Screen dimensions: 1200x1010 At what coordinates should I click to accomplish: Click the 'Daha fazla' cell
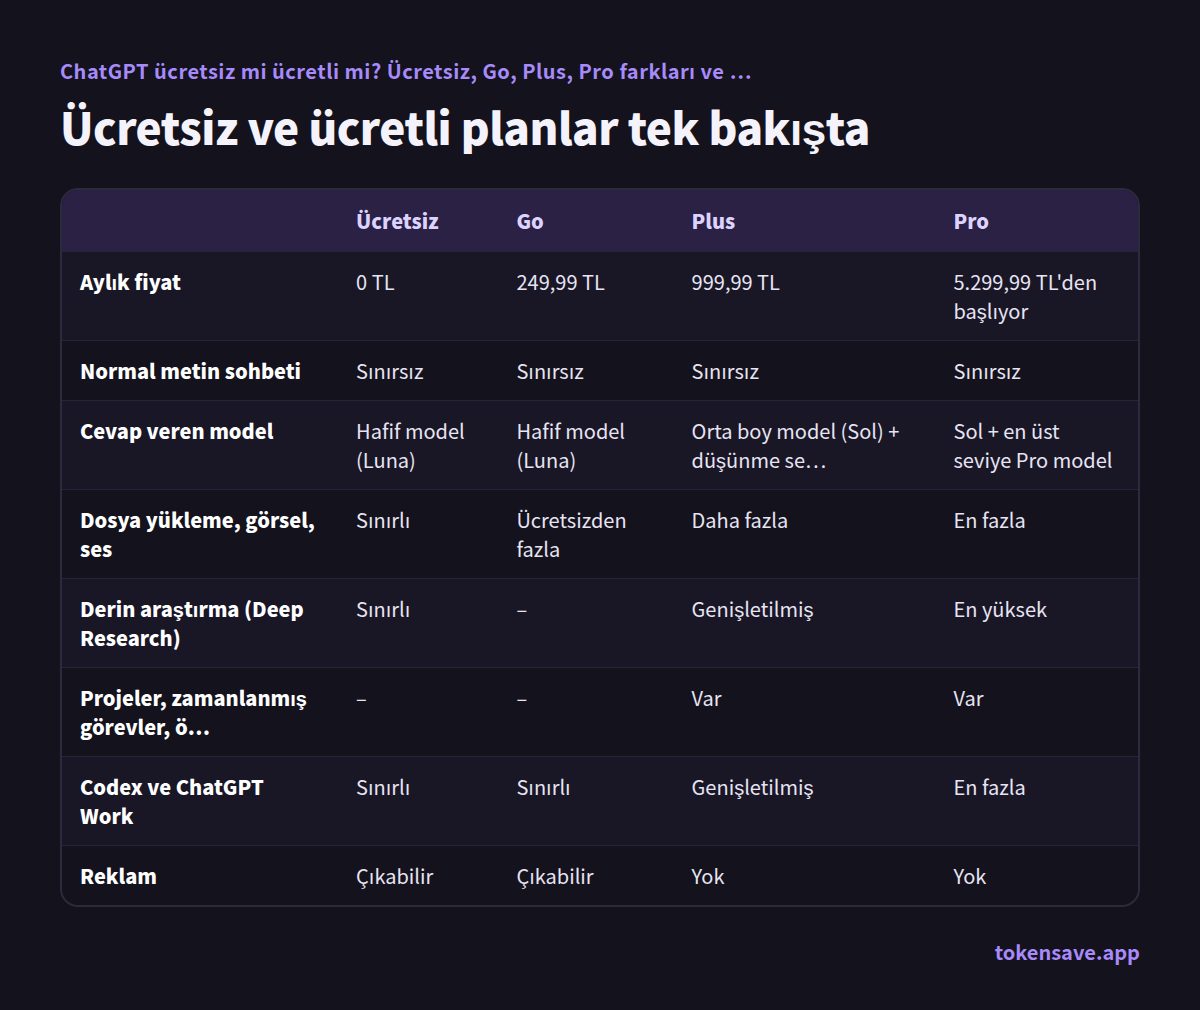[739, 521]
